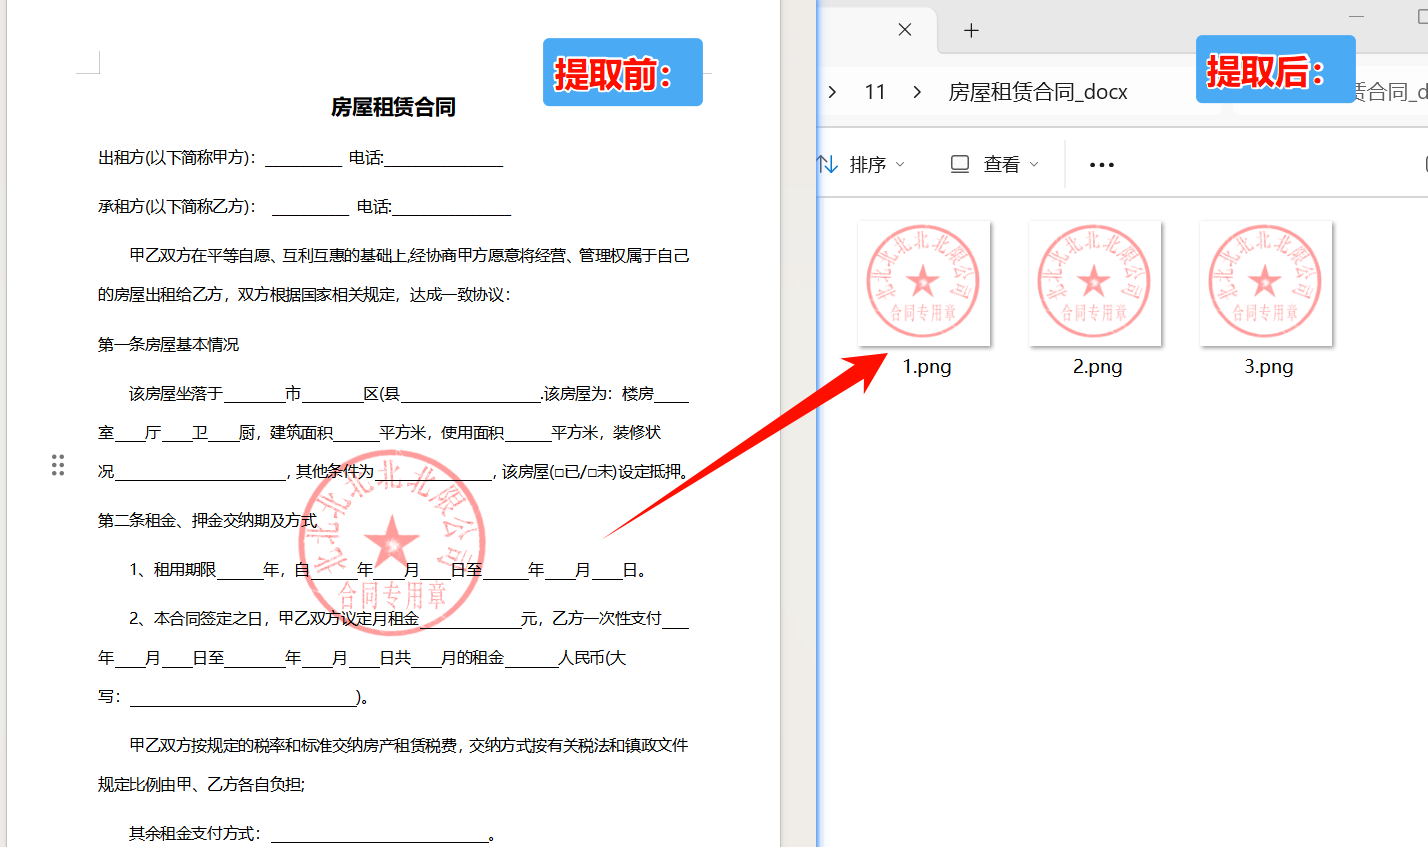Open the ... more options menu in Explorer

coord(1101,163)
